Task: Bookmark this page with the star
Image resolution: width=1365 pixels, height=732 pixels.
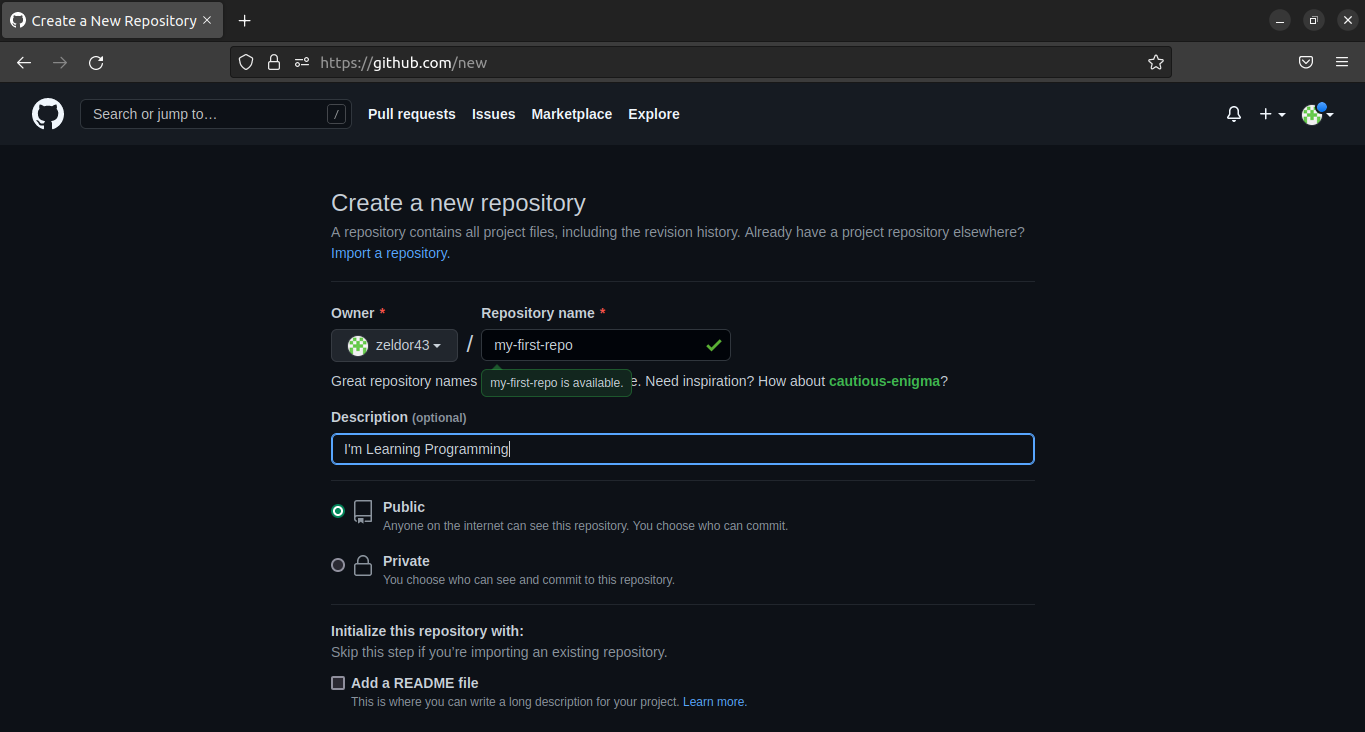Action: (x=1156, y=62)
